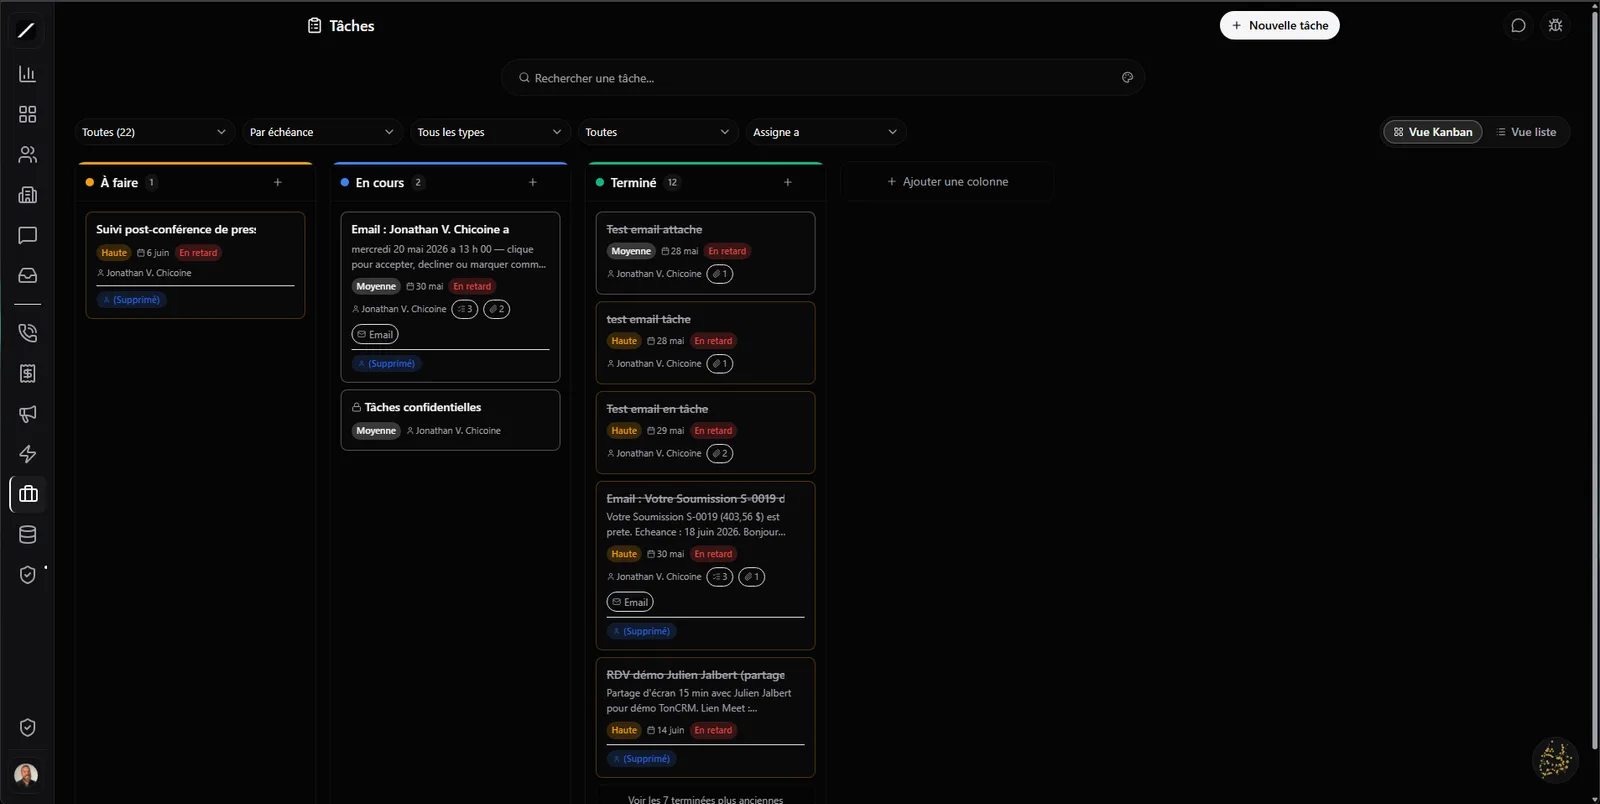Screen dimensions: 1600x804
Task: Switch to Vue Kanban
Action: tap(1433, 132)
